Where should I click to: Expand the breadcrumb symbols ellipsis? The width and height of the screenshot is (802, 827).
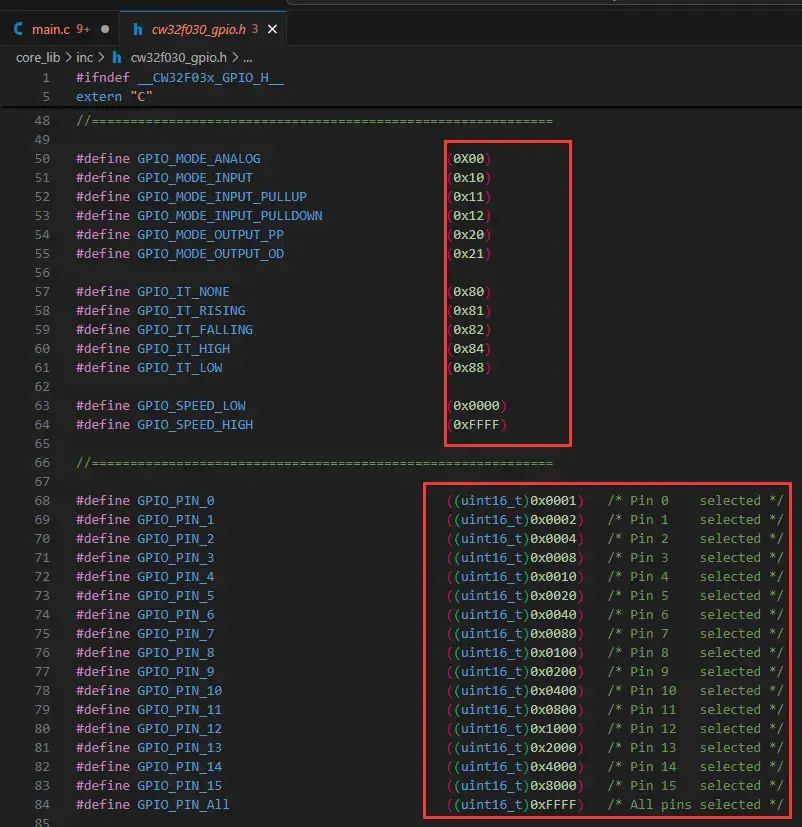[248, 58]
